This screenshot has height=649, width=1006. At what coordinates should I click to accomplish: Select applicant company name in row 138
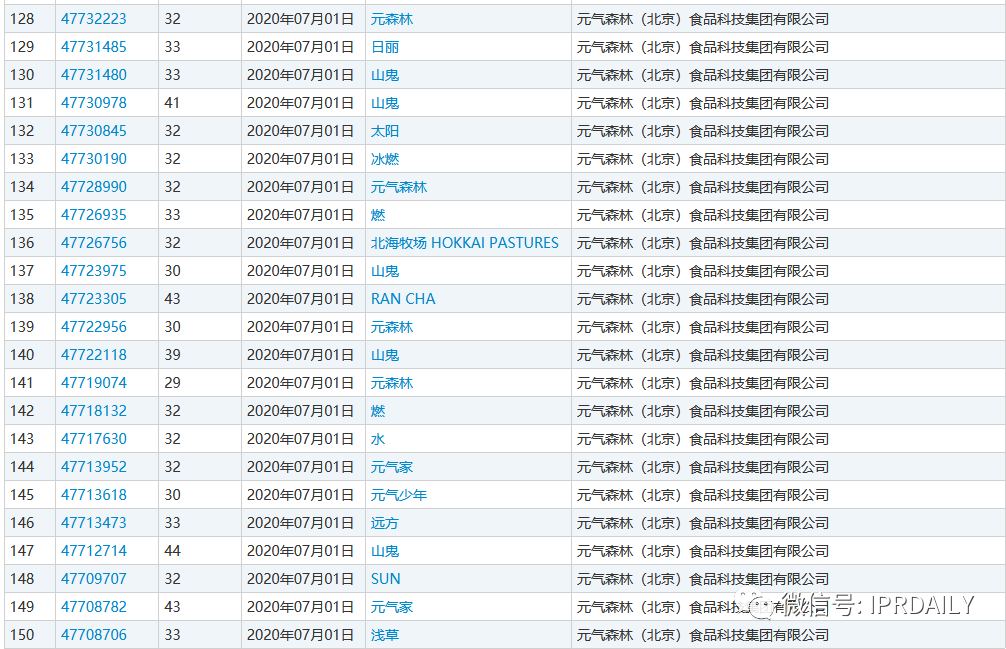coord(703,299)
